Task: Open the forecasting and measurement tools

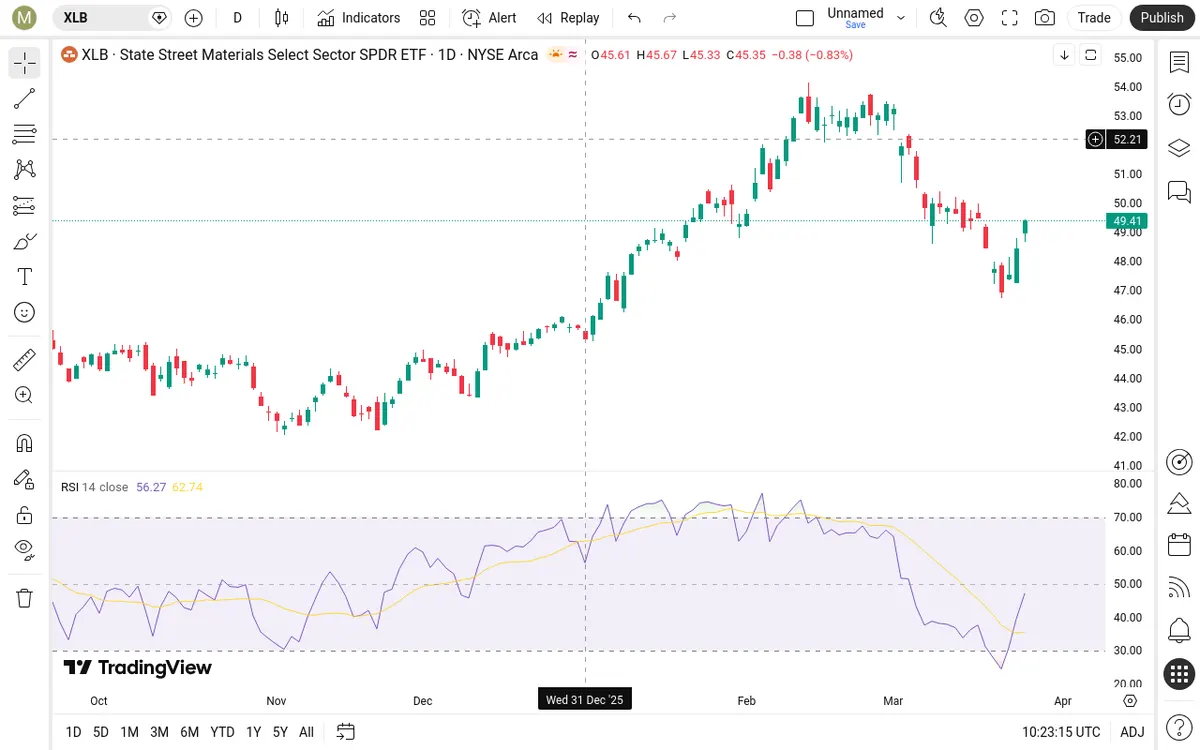Action: pos(25,206)
